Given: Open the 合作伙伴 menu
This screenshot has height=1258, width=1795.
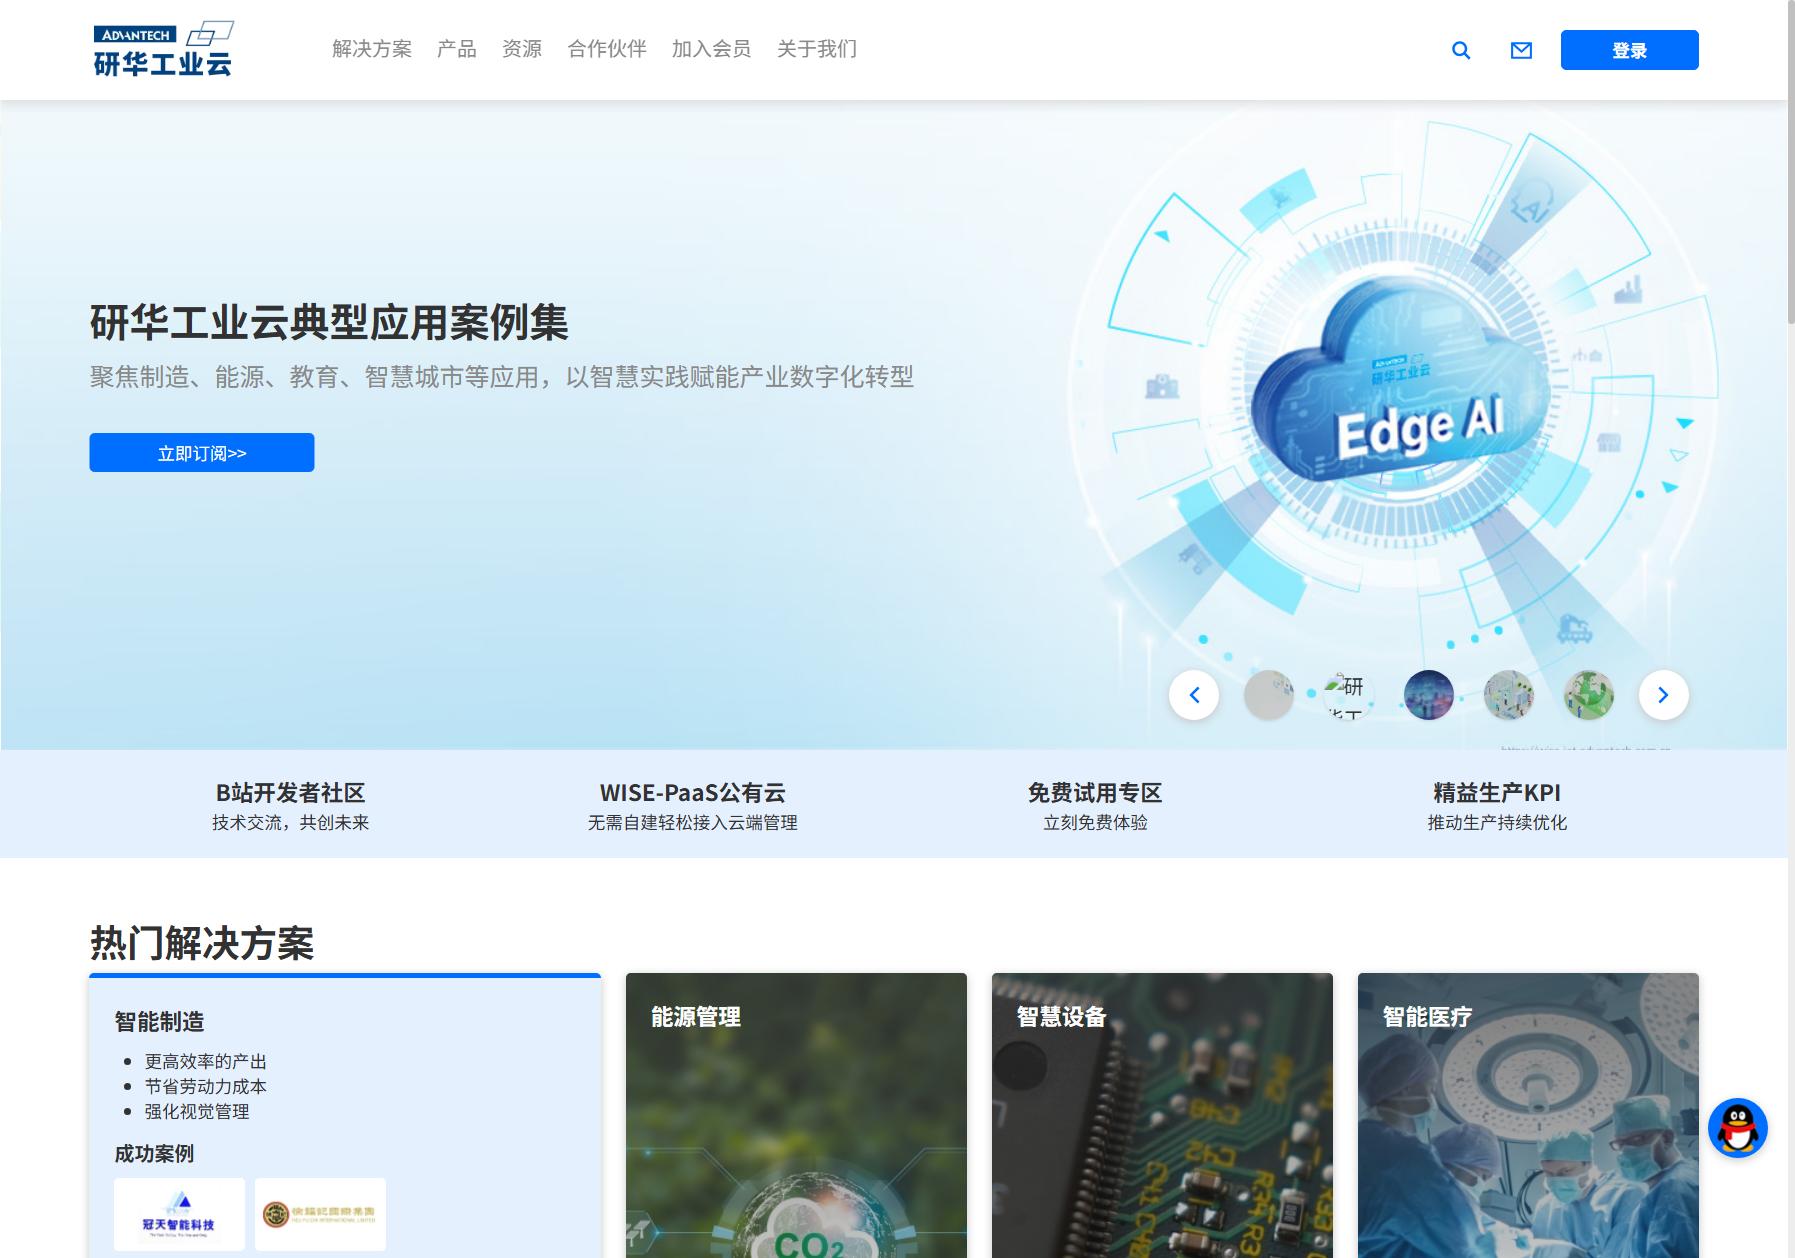Looking at the screenshot, I should click(607, 49).
